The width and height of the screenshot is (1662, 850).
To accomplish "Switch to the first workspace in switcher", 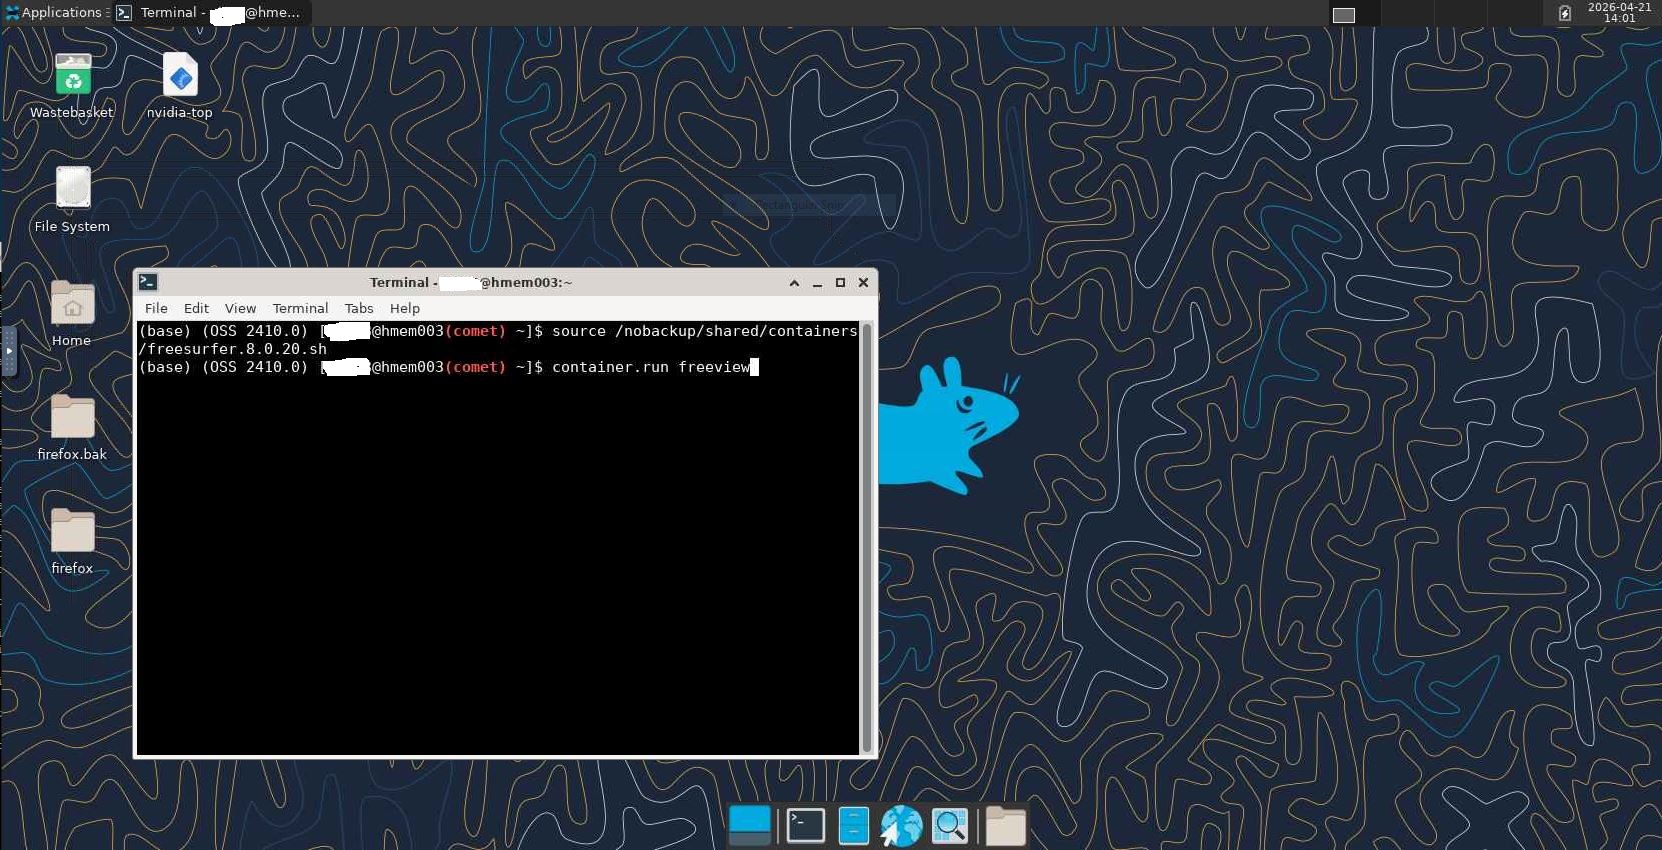I will point(1344,14).
